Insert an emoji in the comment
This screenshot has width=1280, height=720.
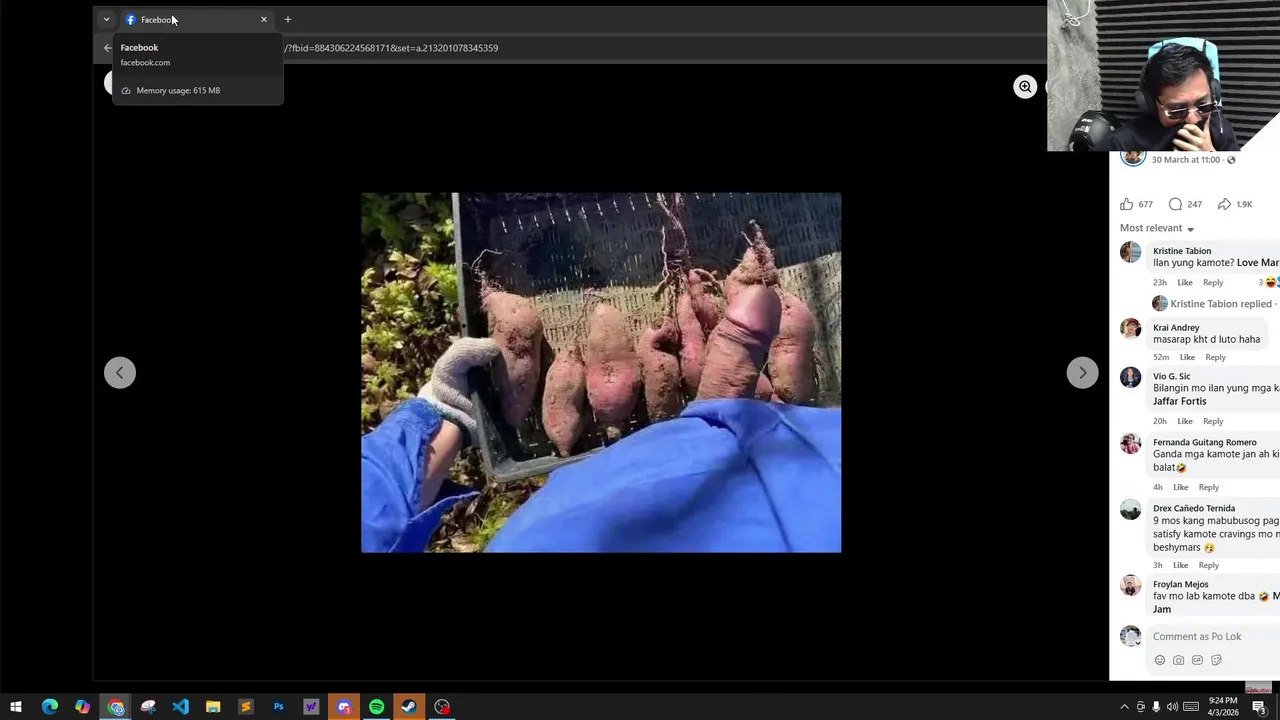tap(1160, 660)
